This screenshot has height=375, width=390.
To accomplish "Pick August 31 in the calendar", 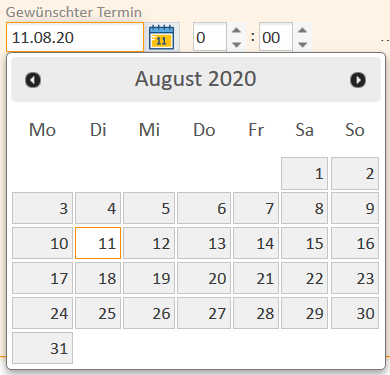I will click(42, 348).
